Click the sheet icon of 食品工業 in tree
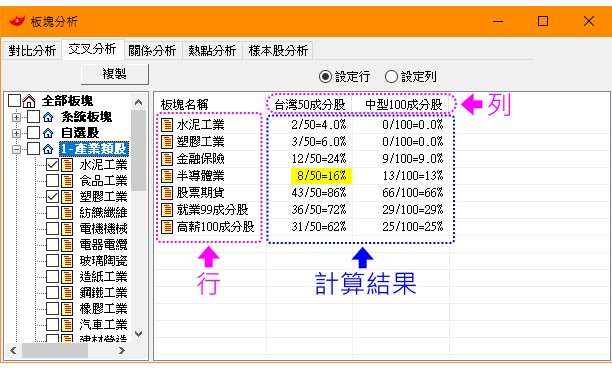 [67, 181]
